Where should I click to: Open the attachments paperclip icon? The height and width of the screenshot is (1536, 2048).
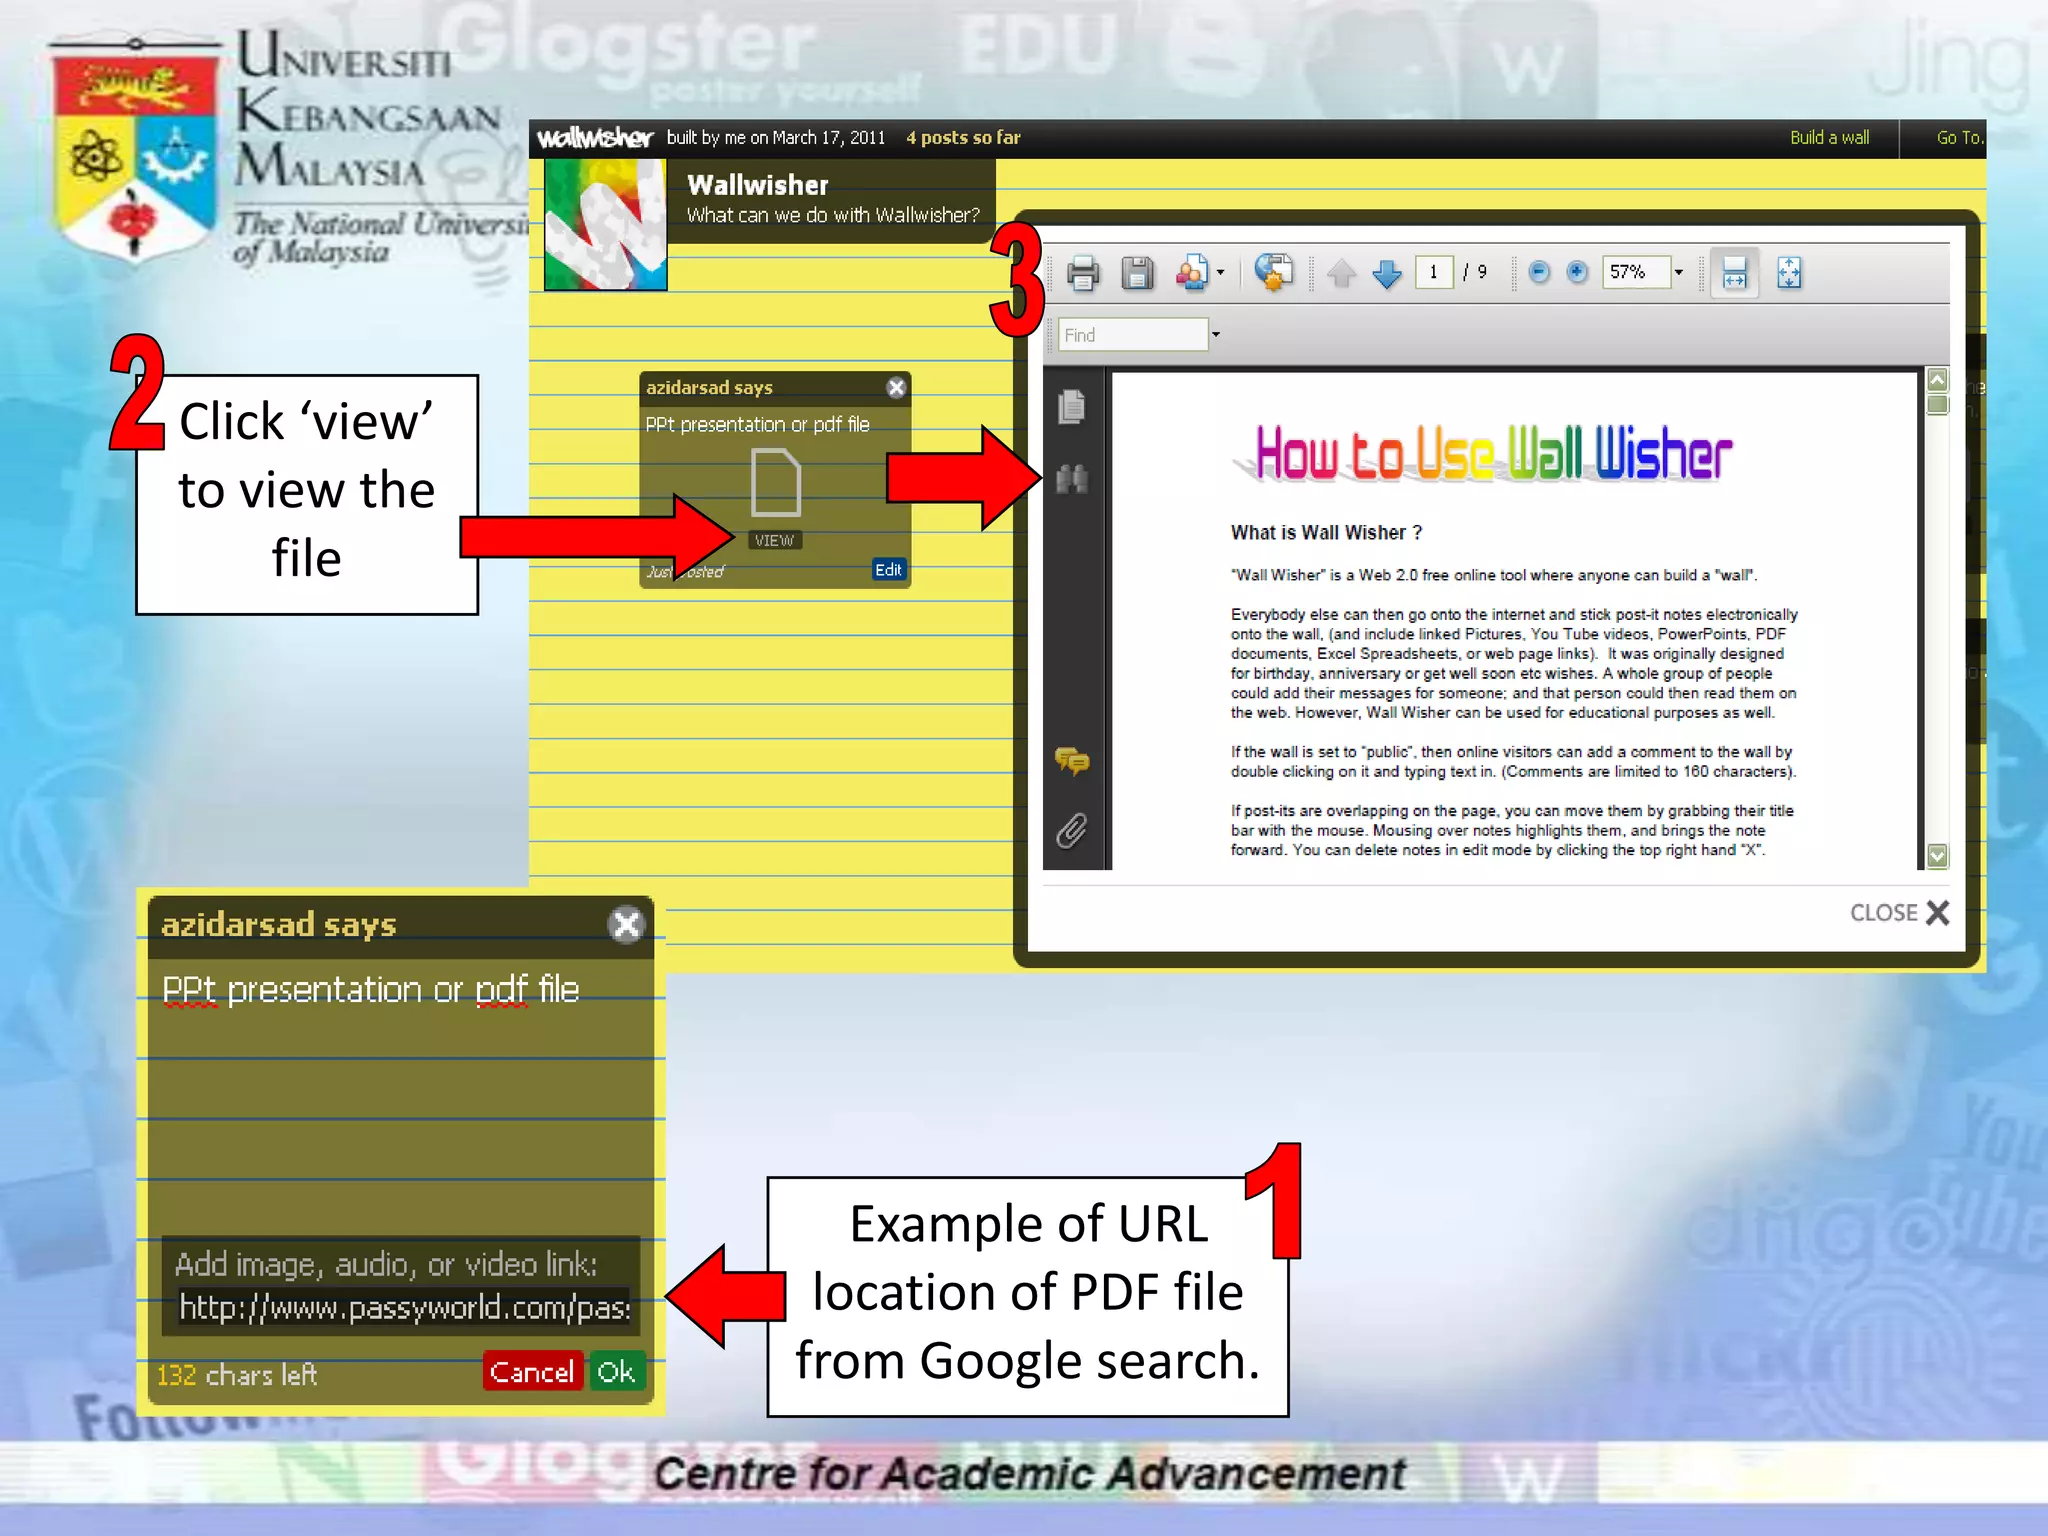1071,830
